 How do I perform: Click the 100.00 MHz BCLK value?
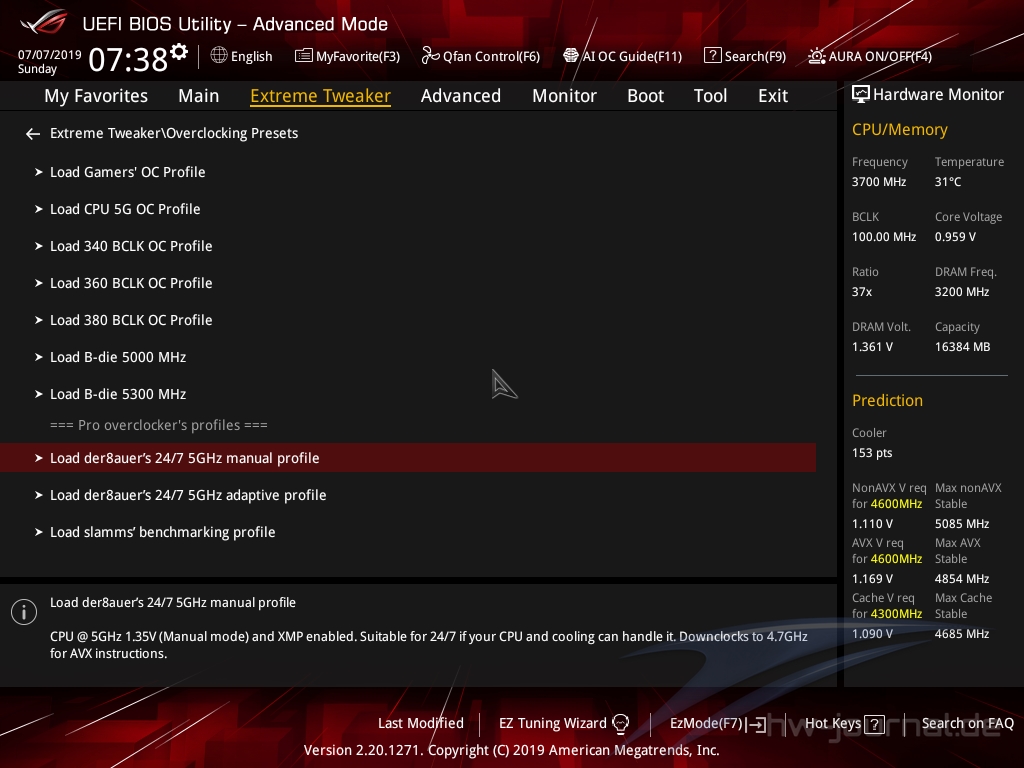coord(884,237)
